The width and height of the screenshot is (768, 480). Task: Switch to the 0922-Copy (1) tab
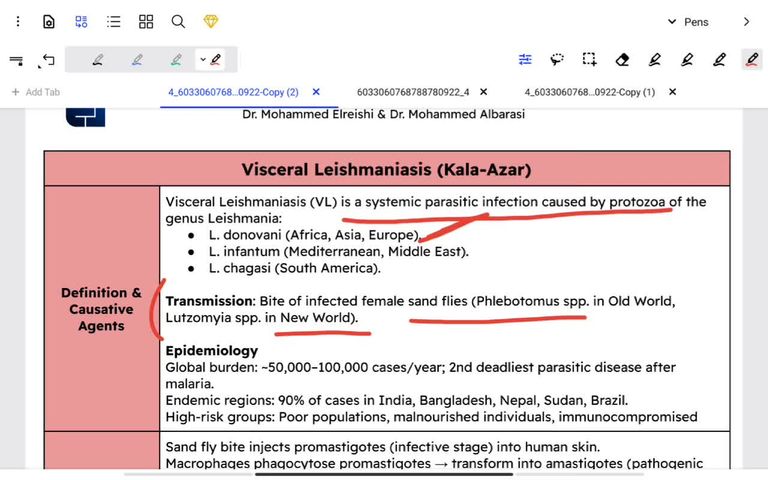pos(589,92)
